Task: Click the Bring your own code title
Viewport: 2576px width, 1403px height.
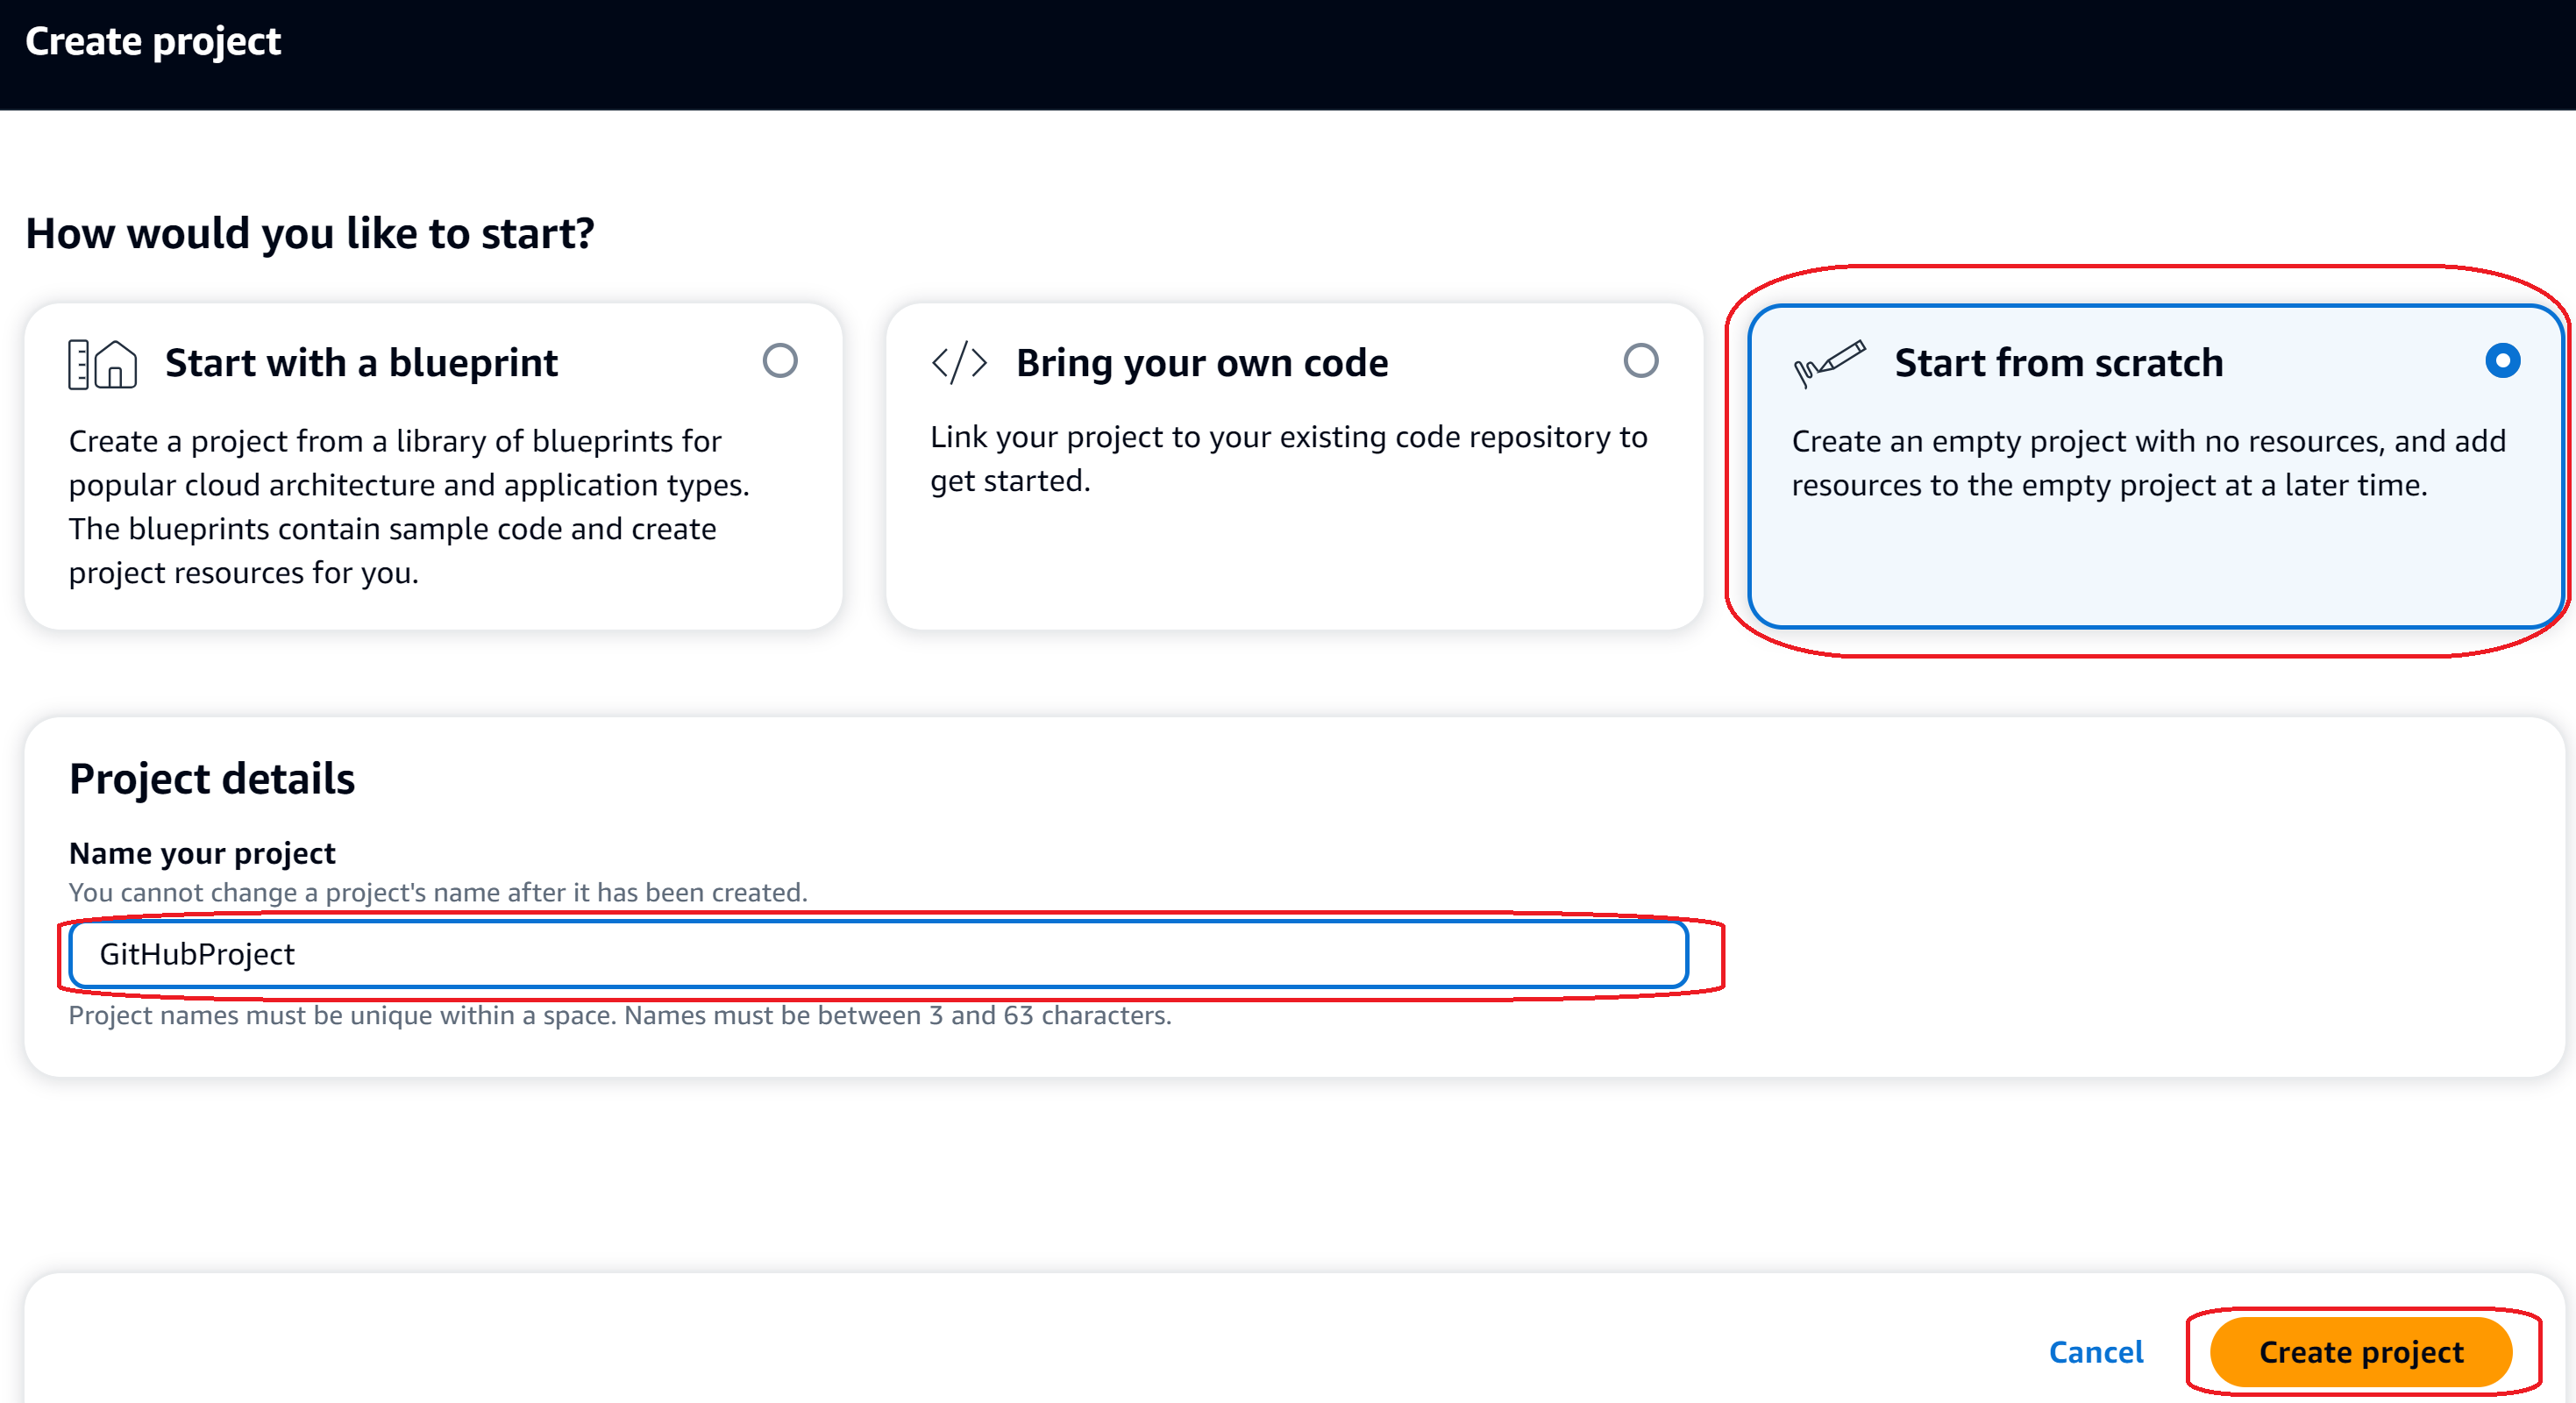Action: click(1202, 363)
